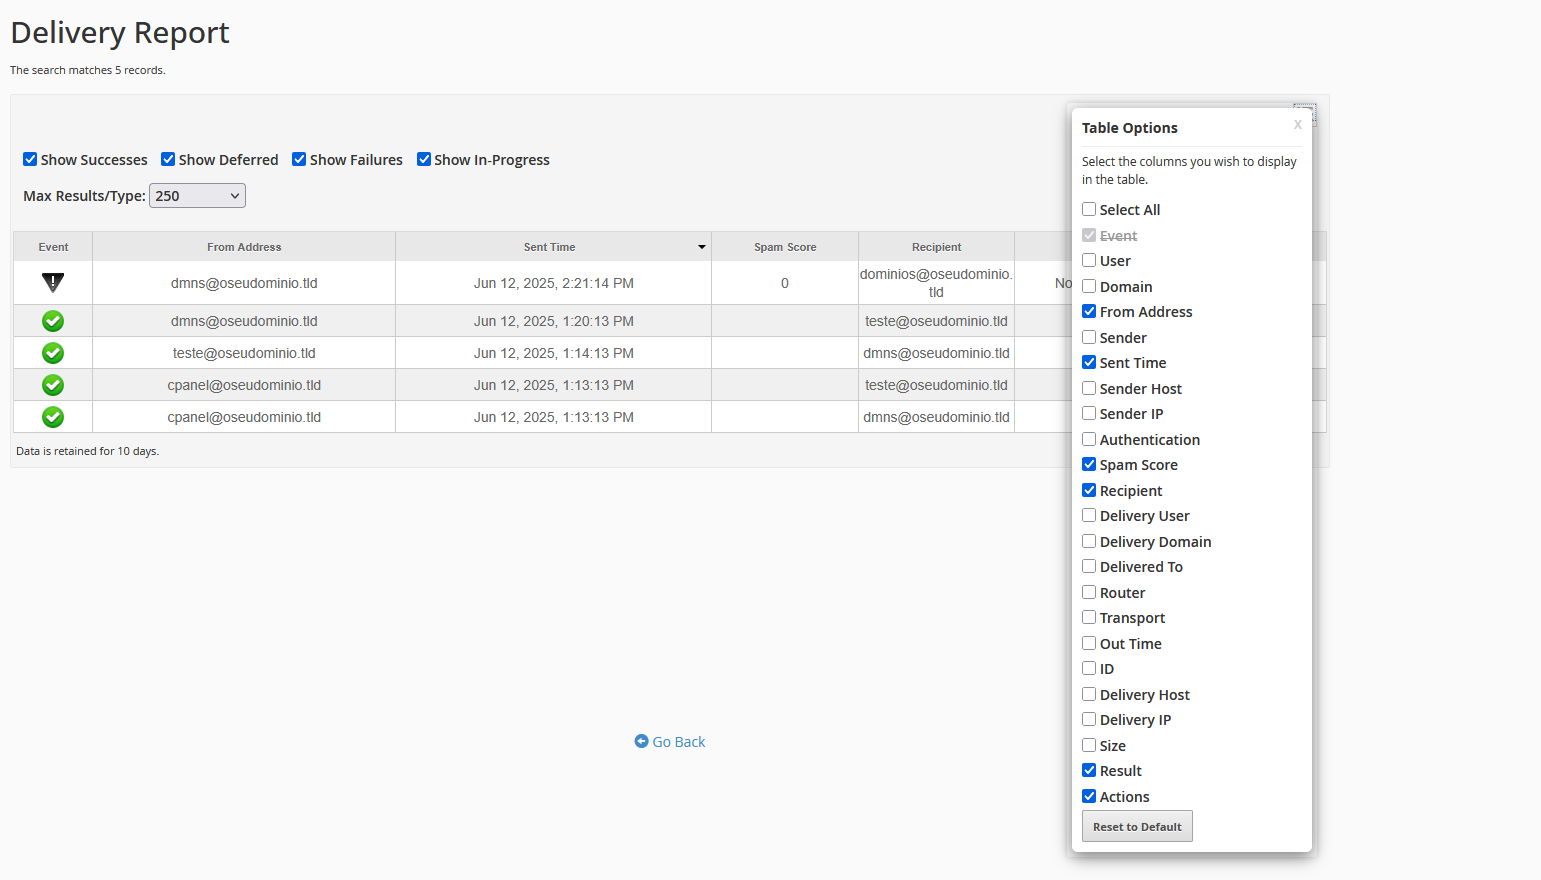Click success icon for last cpanel row
This screenshot has width=1541, height=880.
click(53, 417)
